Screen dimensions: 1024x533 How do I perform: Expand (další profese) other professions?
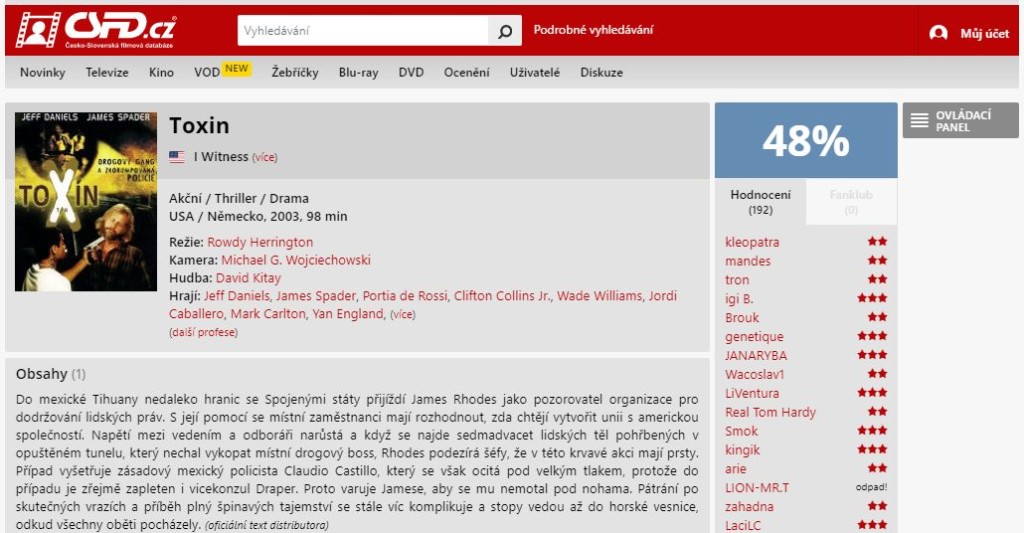coord(203,332)
